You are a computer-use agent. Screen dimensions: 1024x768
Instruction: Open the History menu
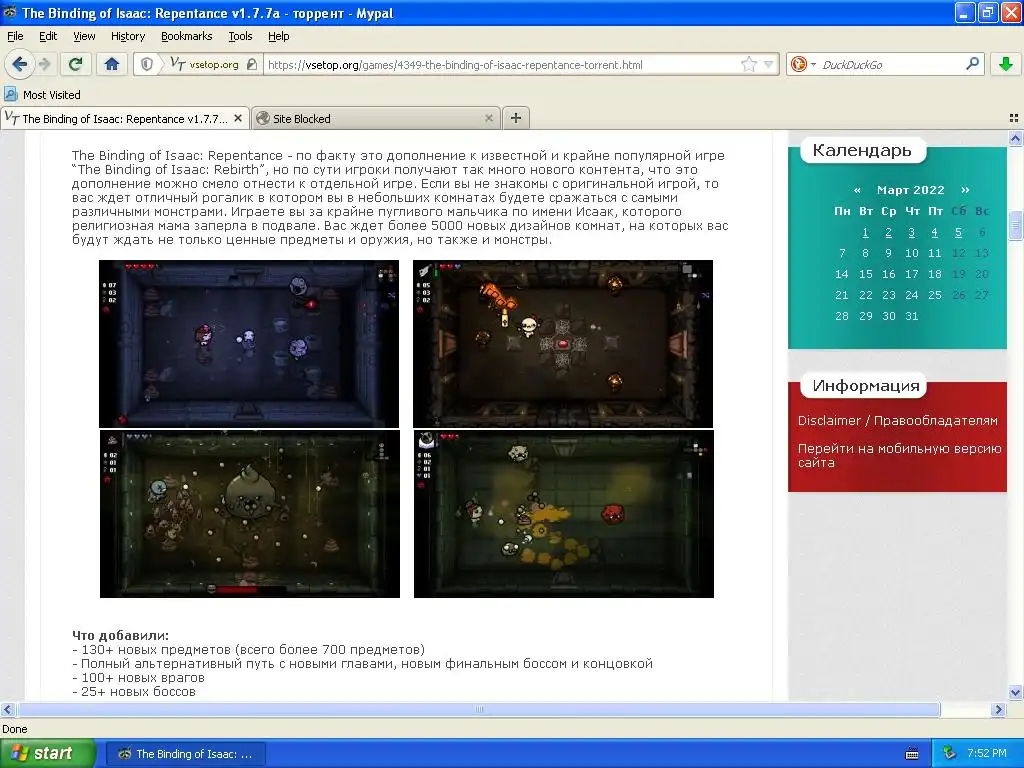pyautogui.click(x=127, y=36)
